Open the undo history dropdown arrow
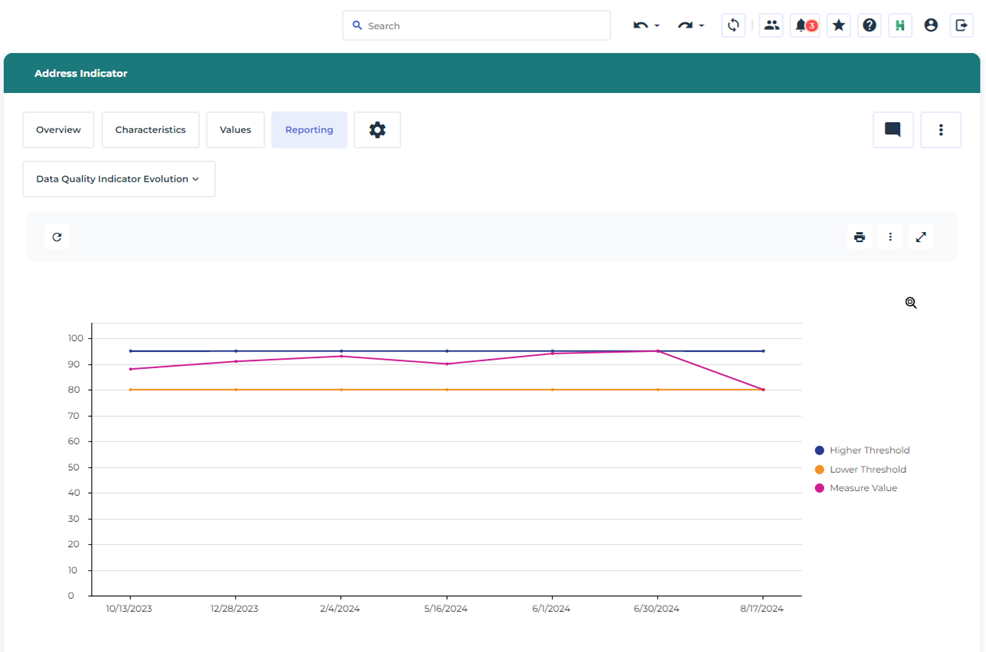986x652 pixels. (x=657, y=26)
